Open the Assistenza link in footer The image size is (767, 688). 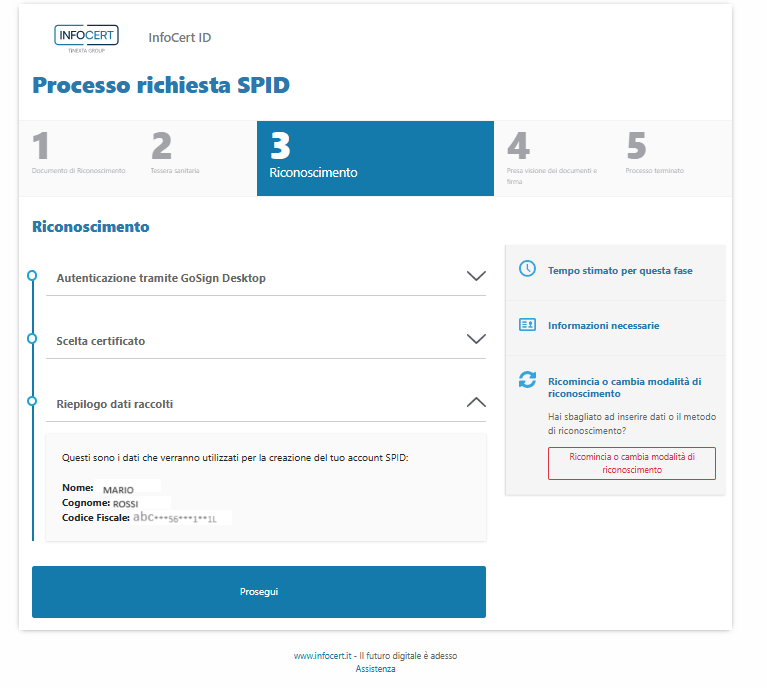coord(375,669)
